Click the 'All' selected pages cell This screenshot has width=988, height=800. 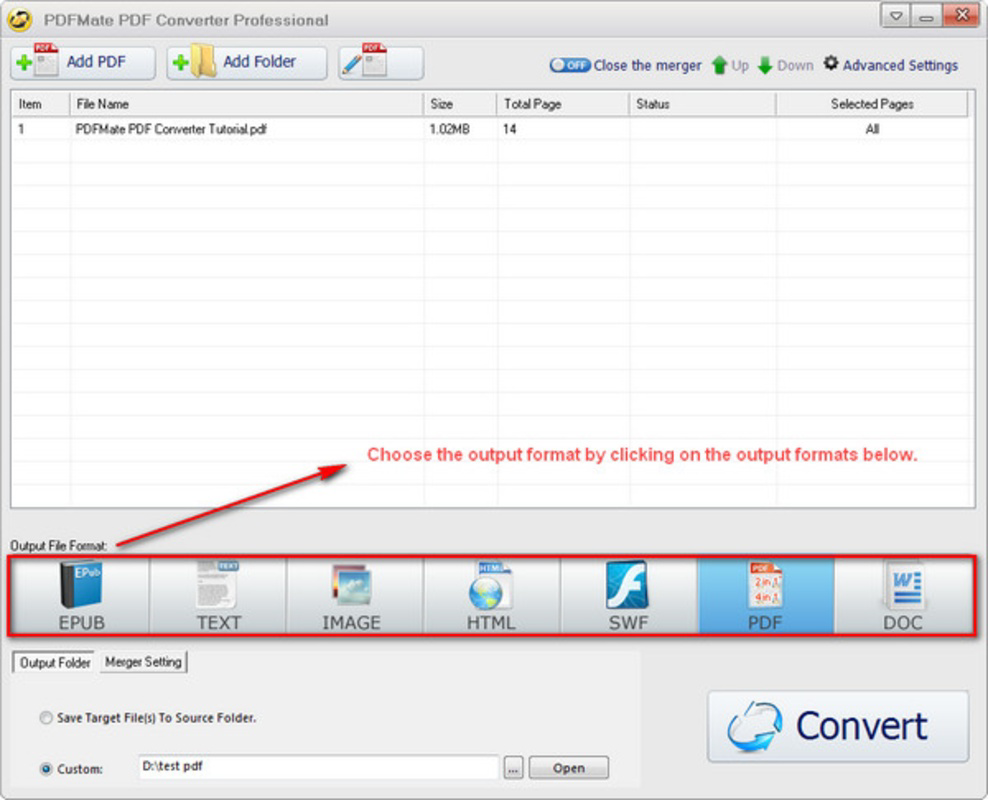pos(872,129)
